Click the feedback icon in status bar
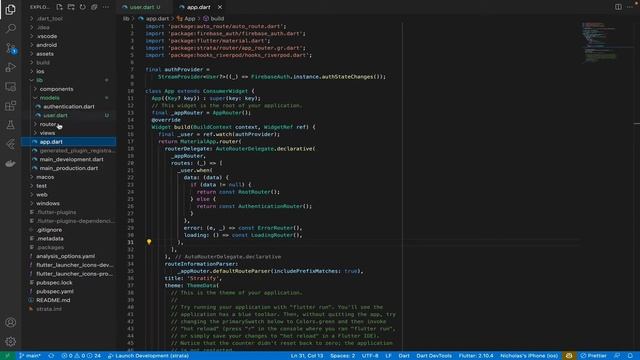The height and width of the screenshot is (360, 640). click(x=617, y=356)
